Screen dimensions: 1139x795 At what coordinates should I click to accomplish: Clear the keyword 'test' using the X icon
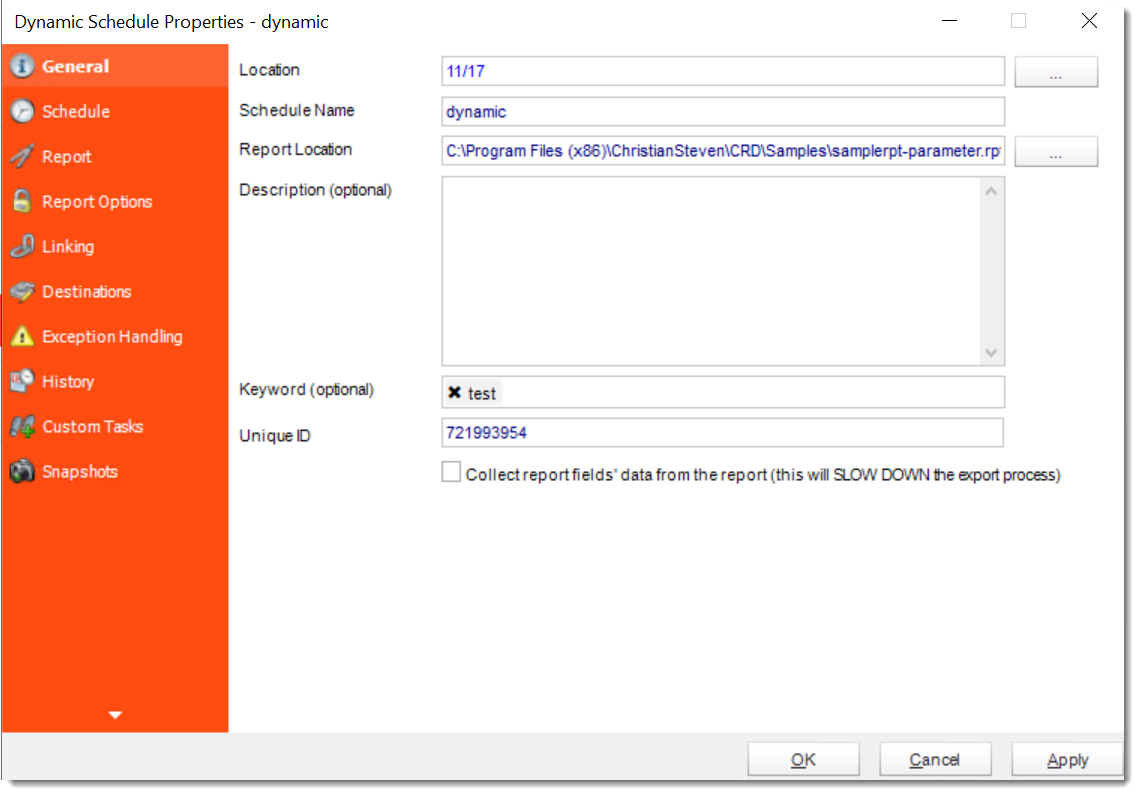click(x=455, y=392)
